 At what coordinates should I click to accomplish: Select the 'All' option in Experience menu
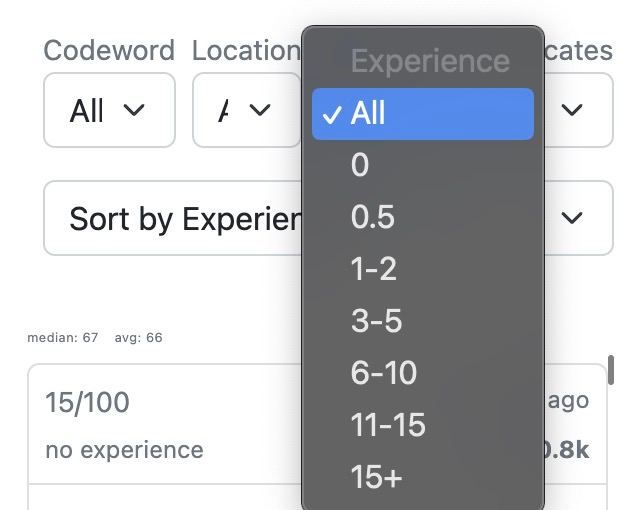point(423,114)
